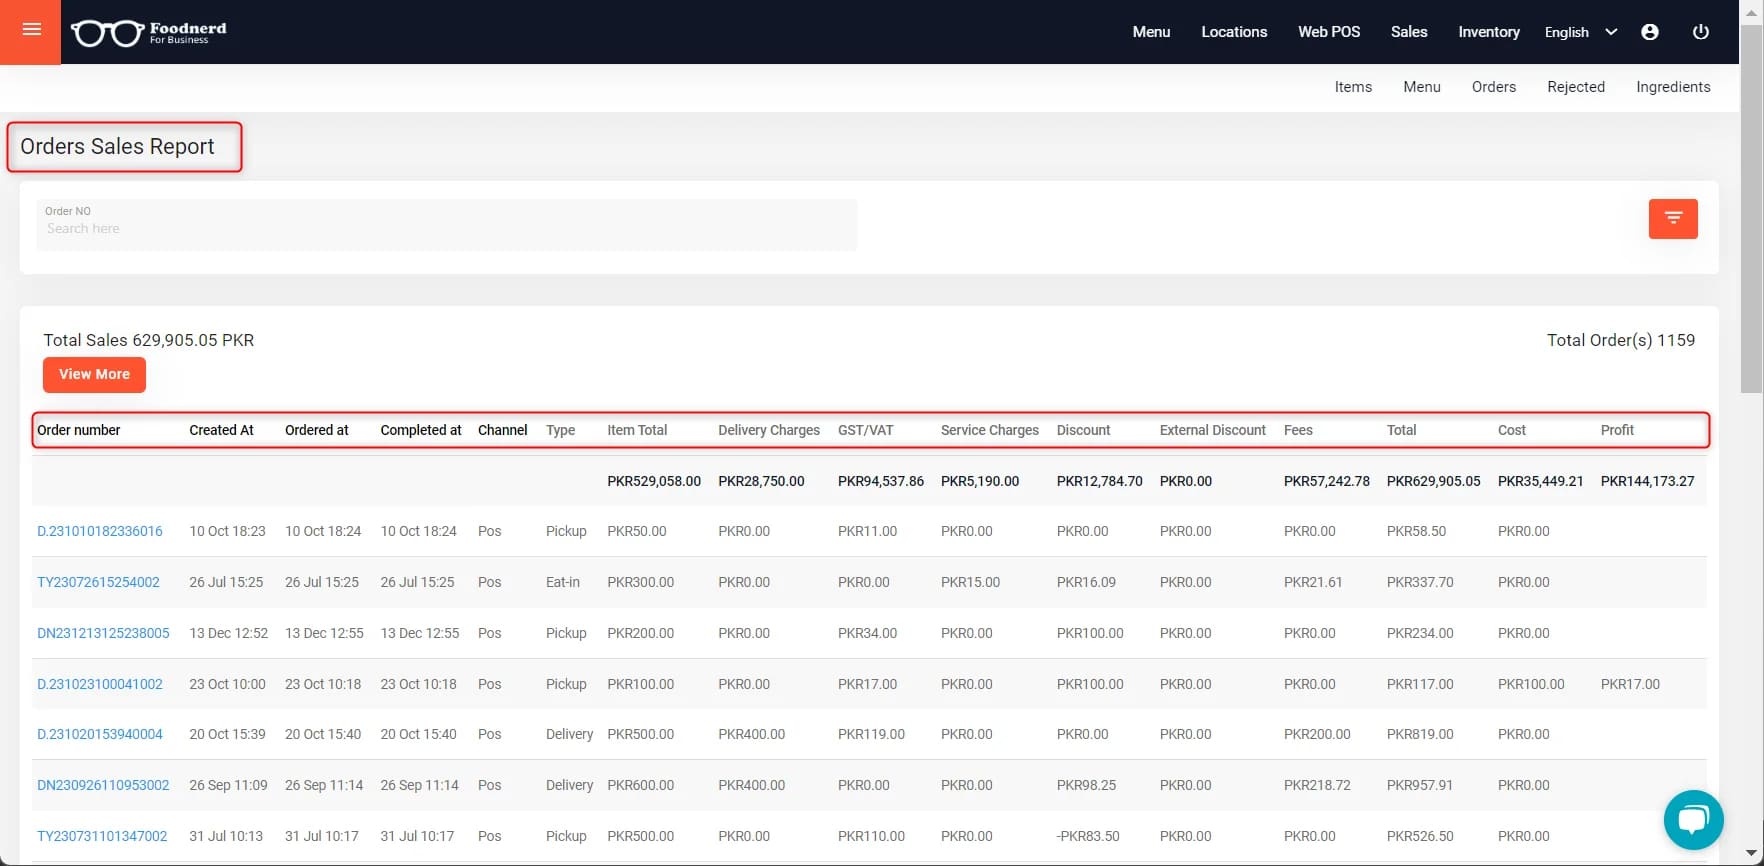Click the Total Sales 629,905.05 PKR text
The image size is (1764, 866).
149,340
